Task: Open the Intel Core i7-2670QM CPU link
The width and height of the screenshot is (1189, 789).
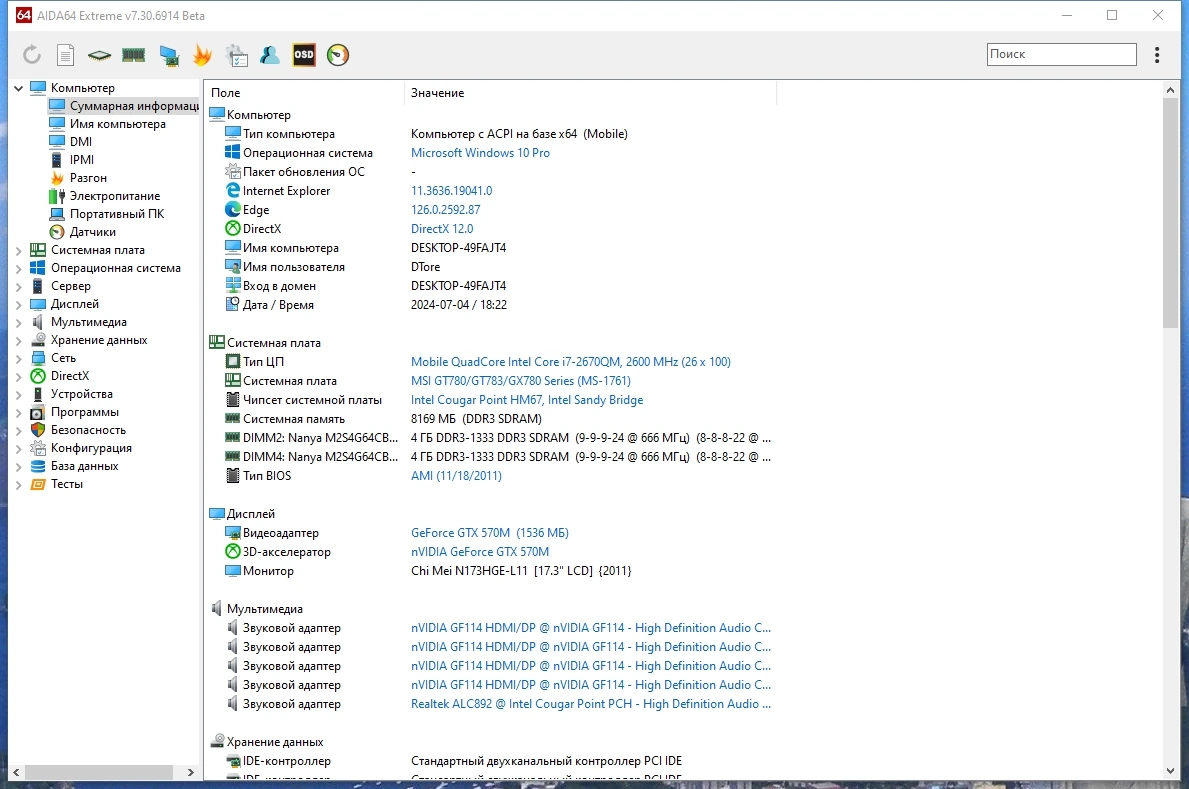Action: 571,362
